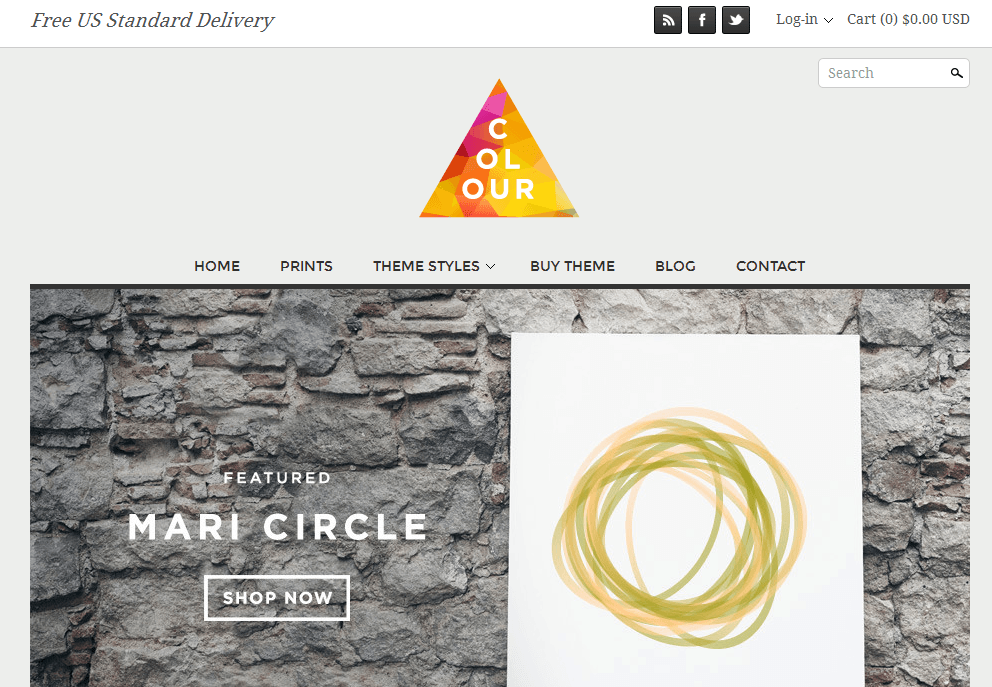Screen dimensions: 992x687
Task: Click the Free US Standard Delivery text
Action: [x=152, y=20]
